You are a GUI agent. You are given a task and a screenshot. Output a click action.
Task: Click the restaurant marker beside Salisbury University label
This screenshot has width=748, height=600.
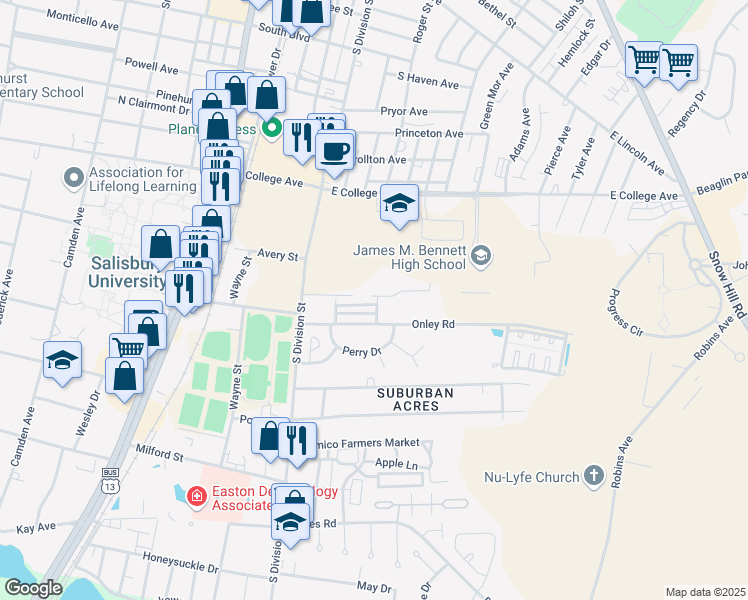[184, 290]
